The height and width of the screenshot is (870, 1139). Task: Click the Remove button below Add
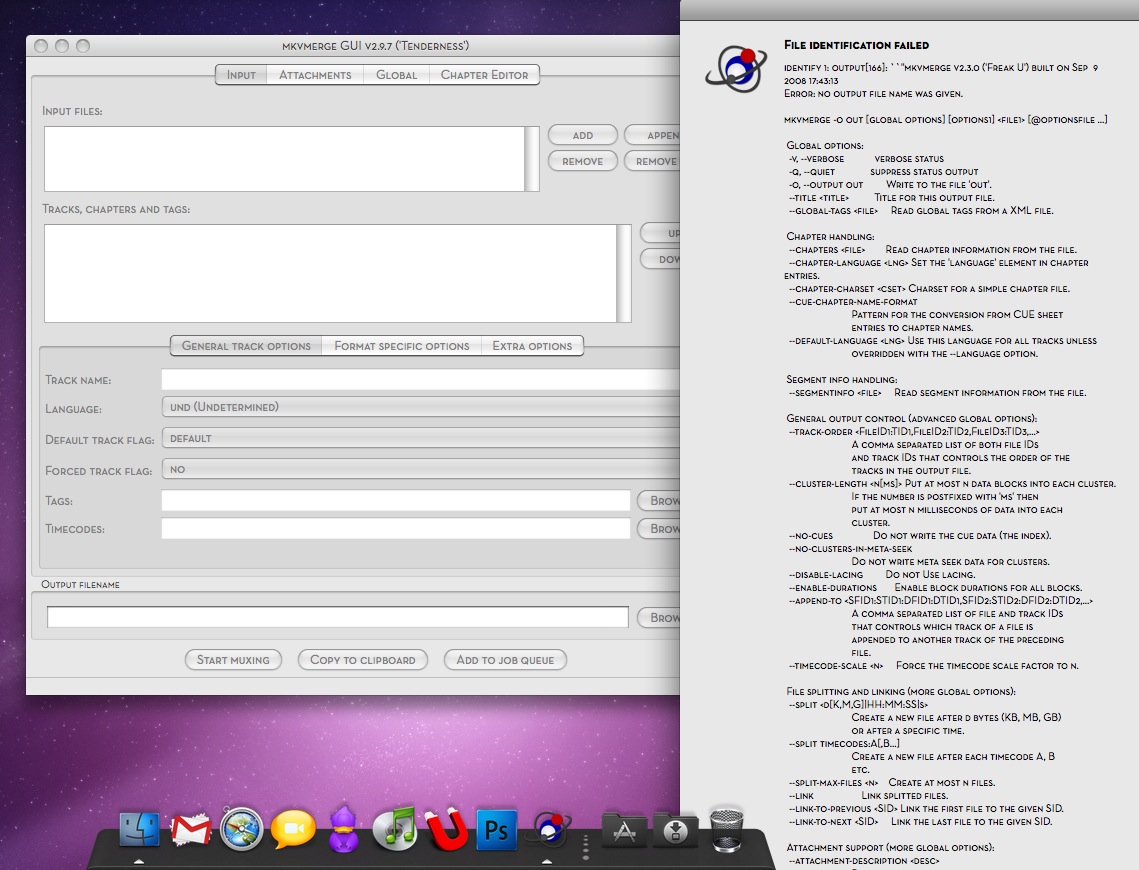pos(583,161)
